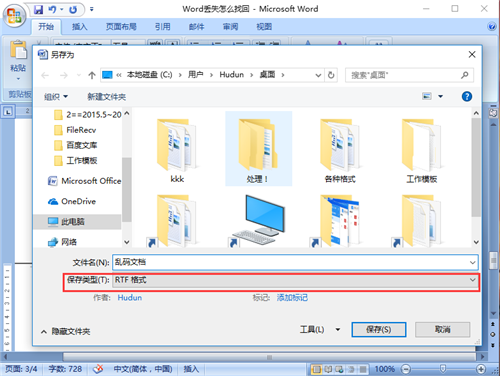This screenshot has width=500, height=376.
Task: Select the 2==2015.5~20 folder in tree
Action: (87, 115)
